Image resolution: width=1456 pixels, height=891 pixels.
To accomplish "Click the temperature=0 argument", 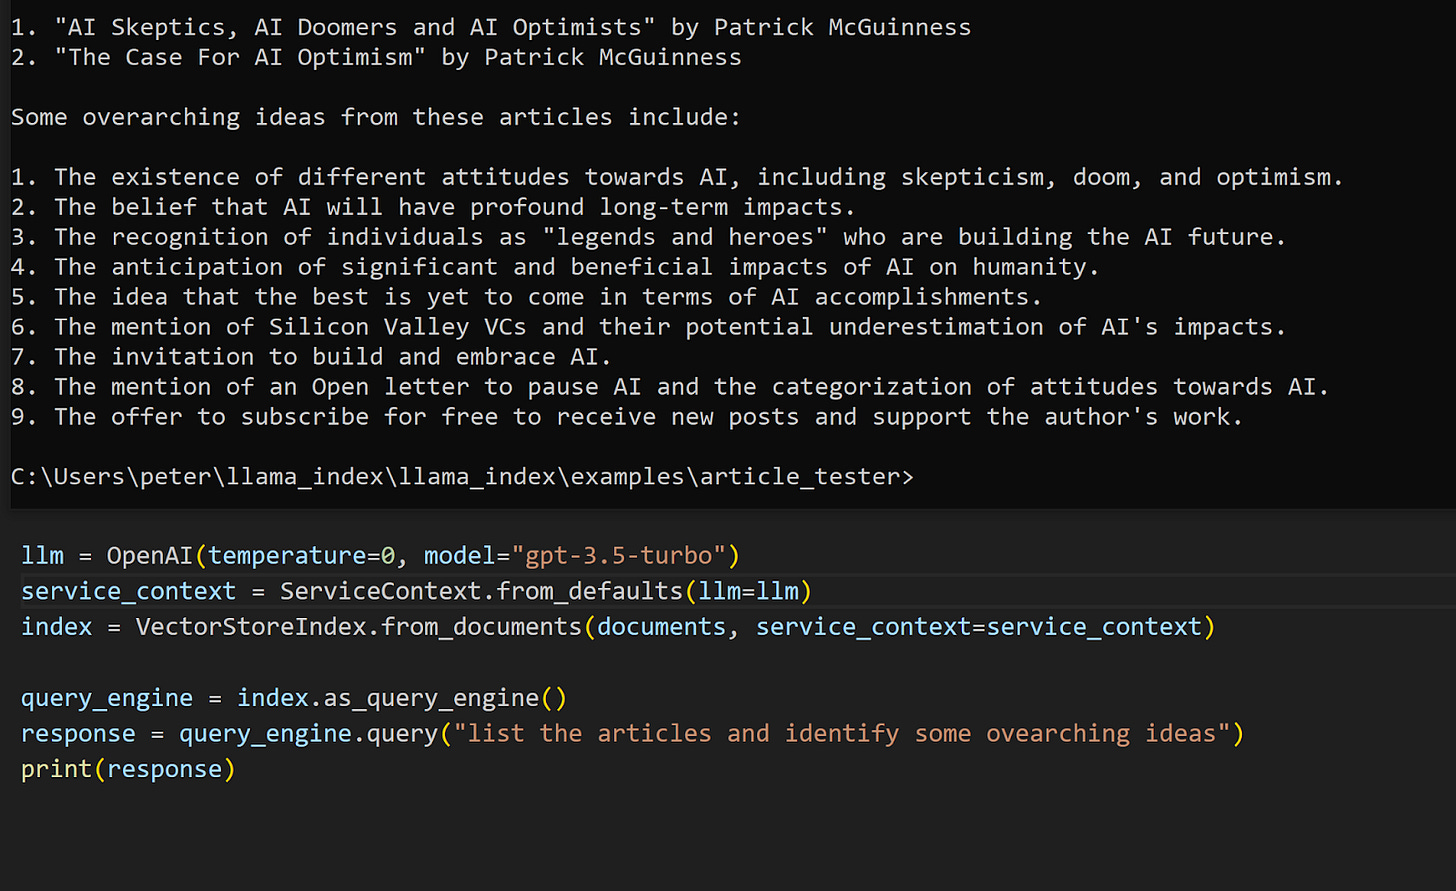I will (x=301, y=555).
